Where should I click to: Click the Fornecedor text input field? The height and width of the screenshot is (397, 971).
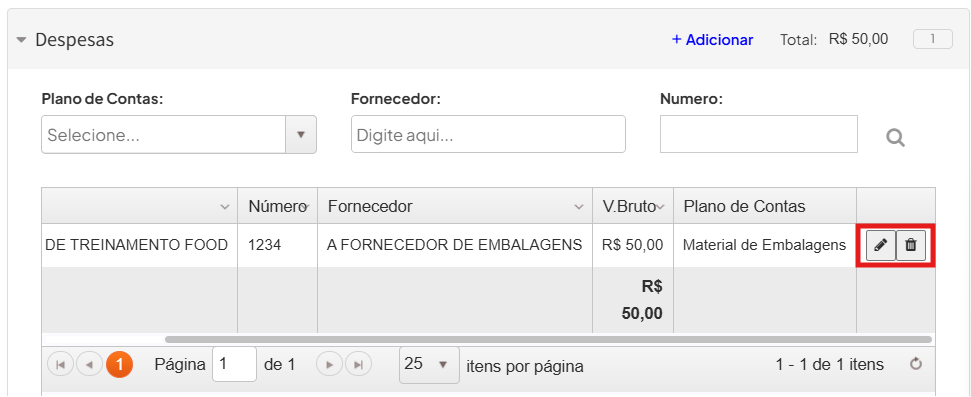pos(488,134)
